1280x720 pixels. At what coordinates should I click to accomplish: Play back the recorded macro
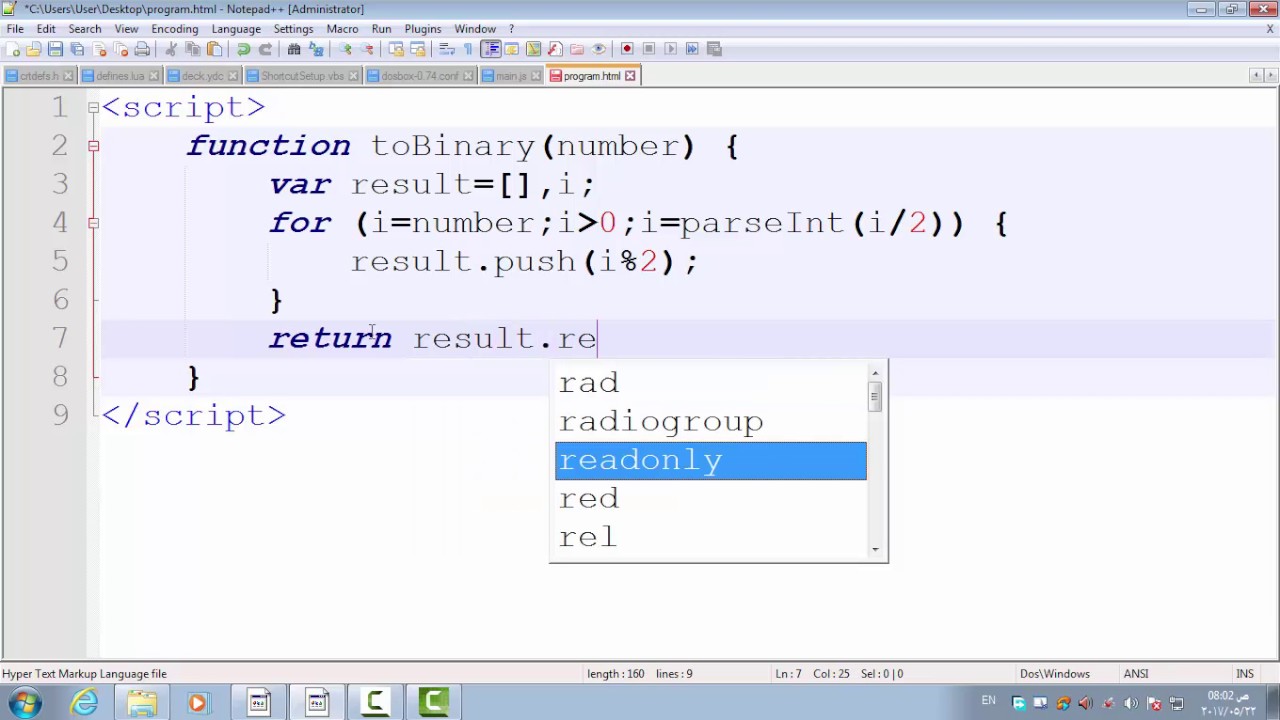pos(670,49)
